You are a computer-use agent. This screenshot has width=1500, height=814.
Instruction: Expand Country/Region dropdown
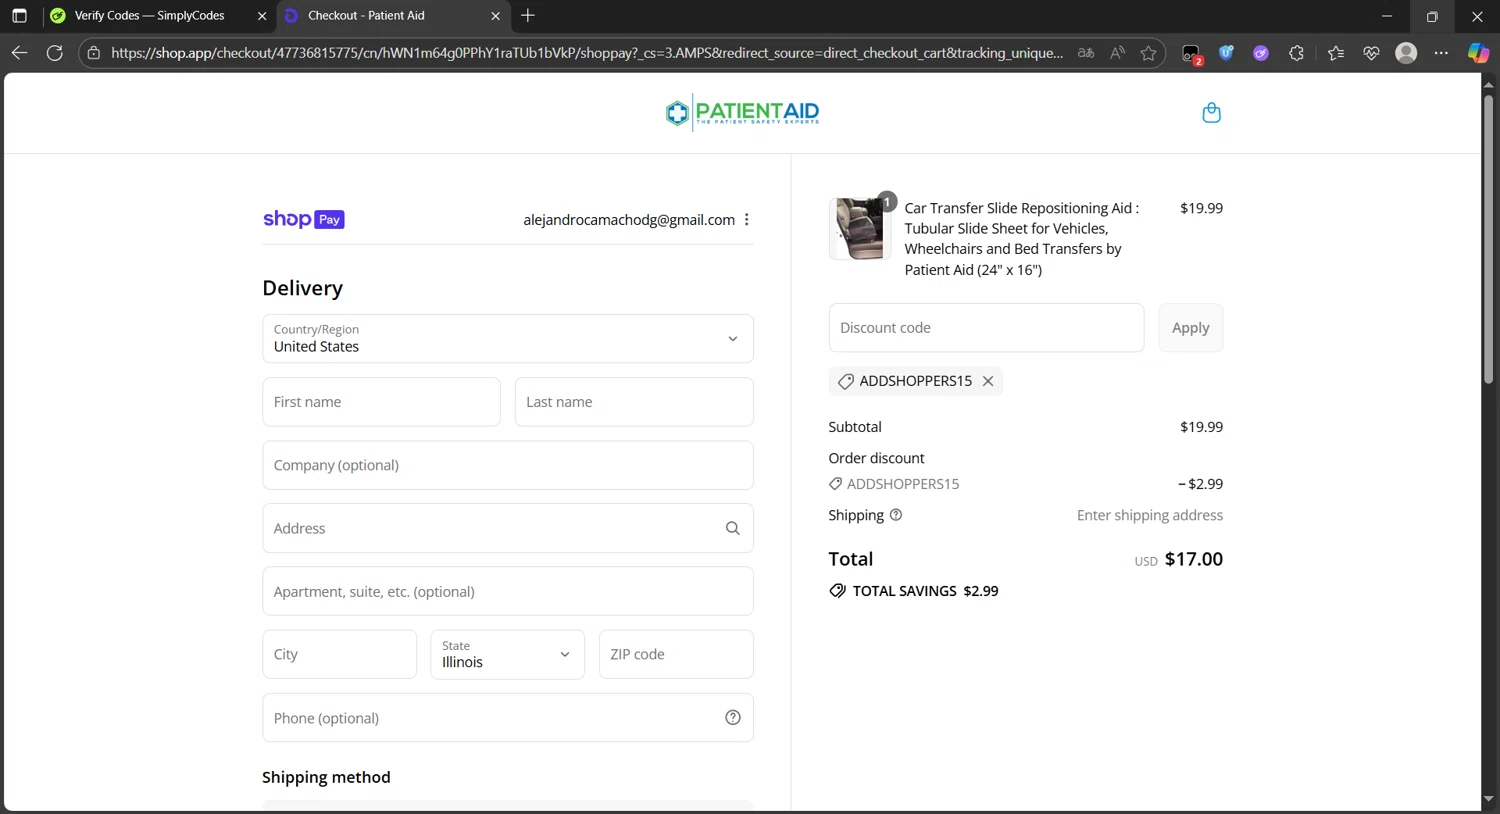(508, 339)
